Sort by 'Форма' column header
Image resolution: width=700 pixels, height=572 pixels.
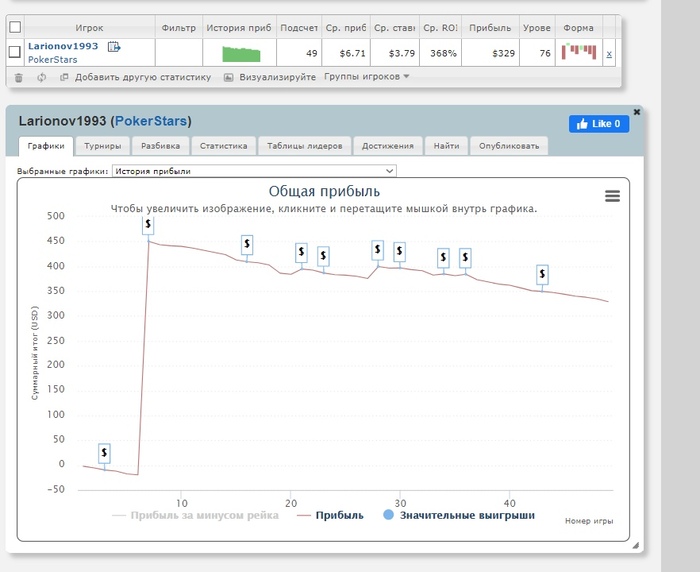point(579,28)
